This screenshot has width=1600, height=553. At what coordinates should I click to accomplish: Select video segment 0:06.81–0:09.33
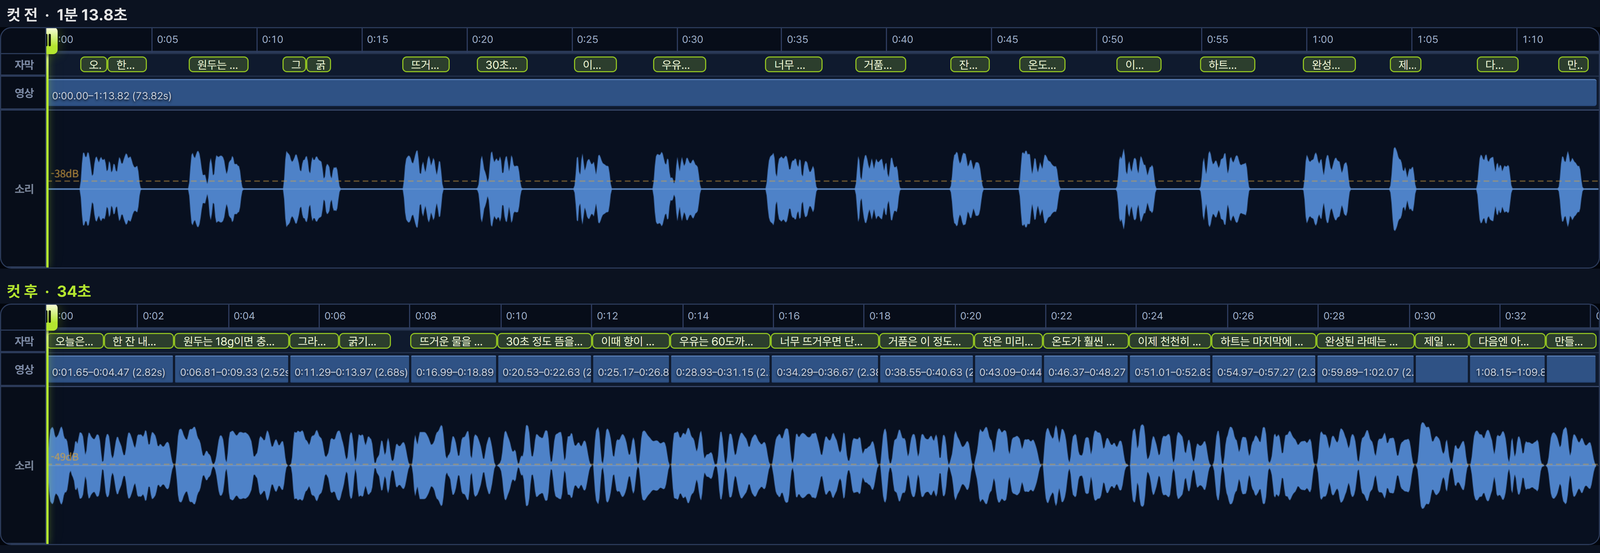(233, 371)
